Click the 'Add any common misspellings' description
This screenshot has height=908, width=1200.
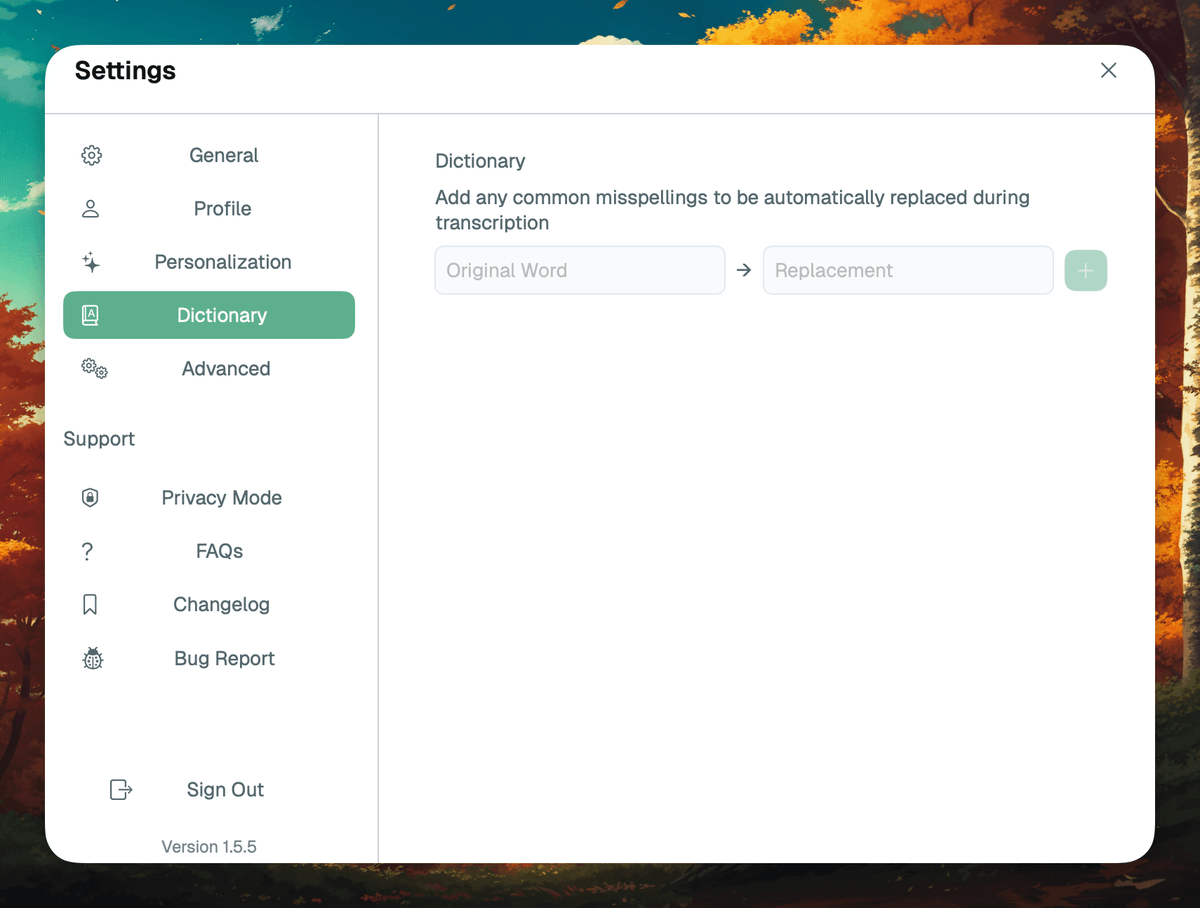pyautogui.click(x=732, y=210)
